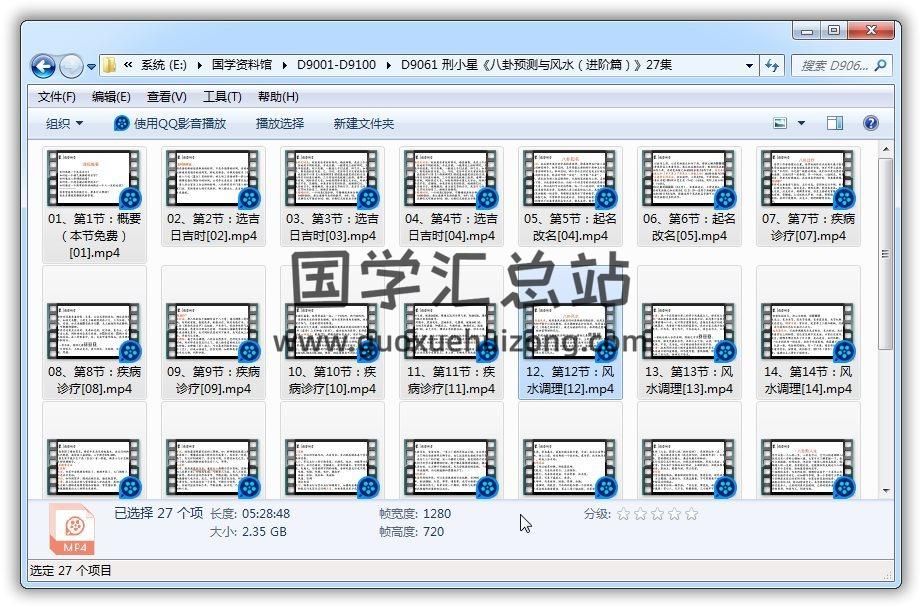Click the folder icon in address bar
This screenshot has width=922, height=609.
point(109,65)
